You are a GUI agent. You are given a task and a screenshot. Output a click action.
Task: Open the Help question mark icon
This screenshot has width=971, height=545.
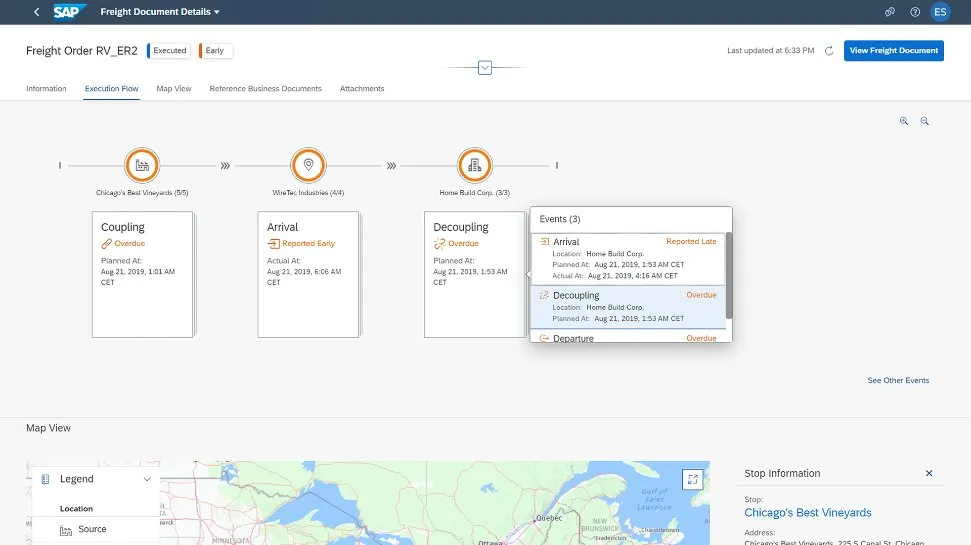pyautogui.click(x=915, y=12)
